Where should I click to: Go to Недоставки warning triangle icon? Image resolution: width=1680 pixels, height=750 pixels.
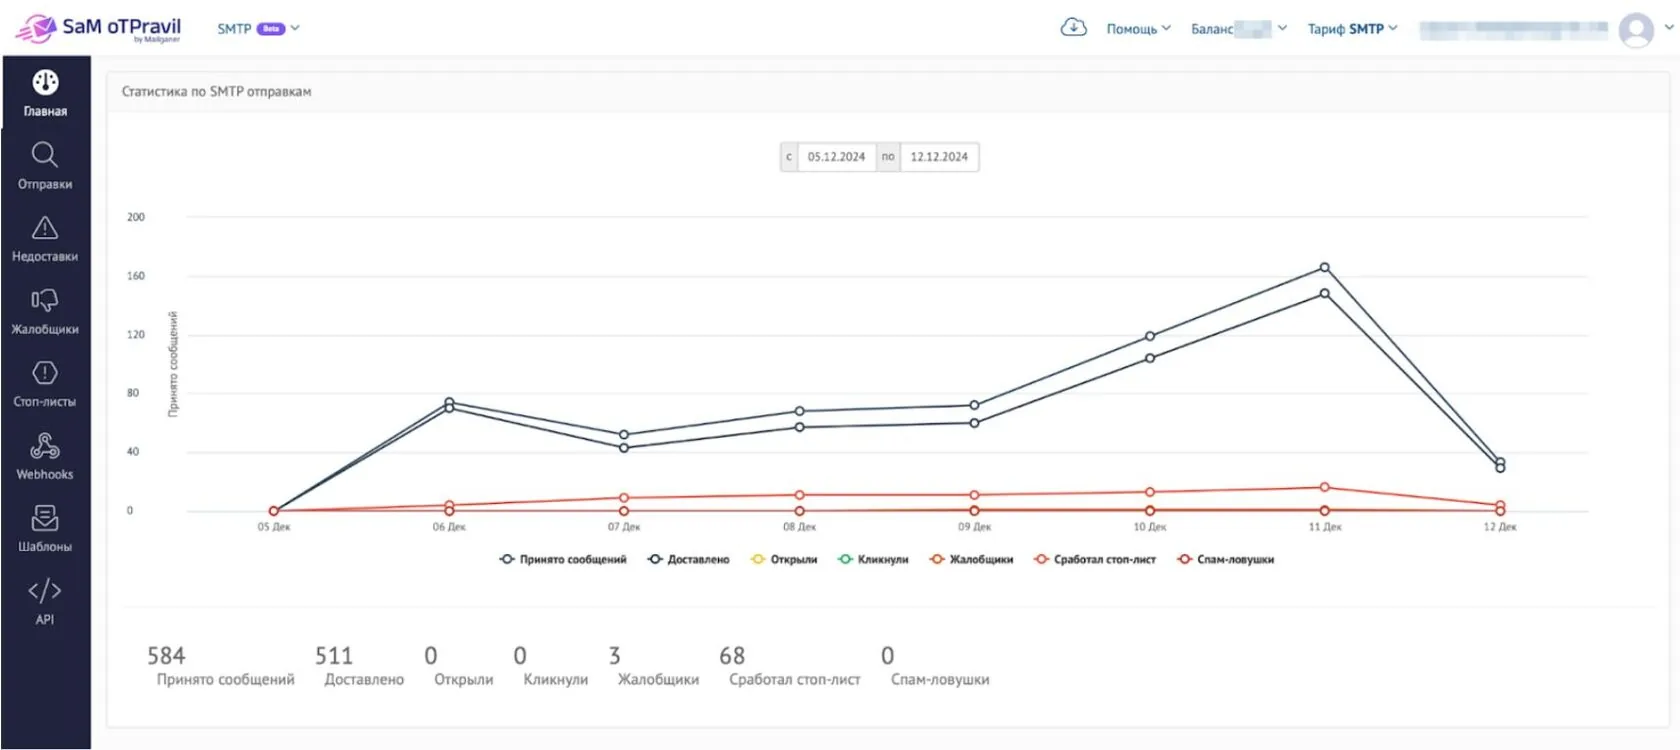pos(45,228)
